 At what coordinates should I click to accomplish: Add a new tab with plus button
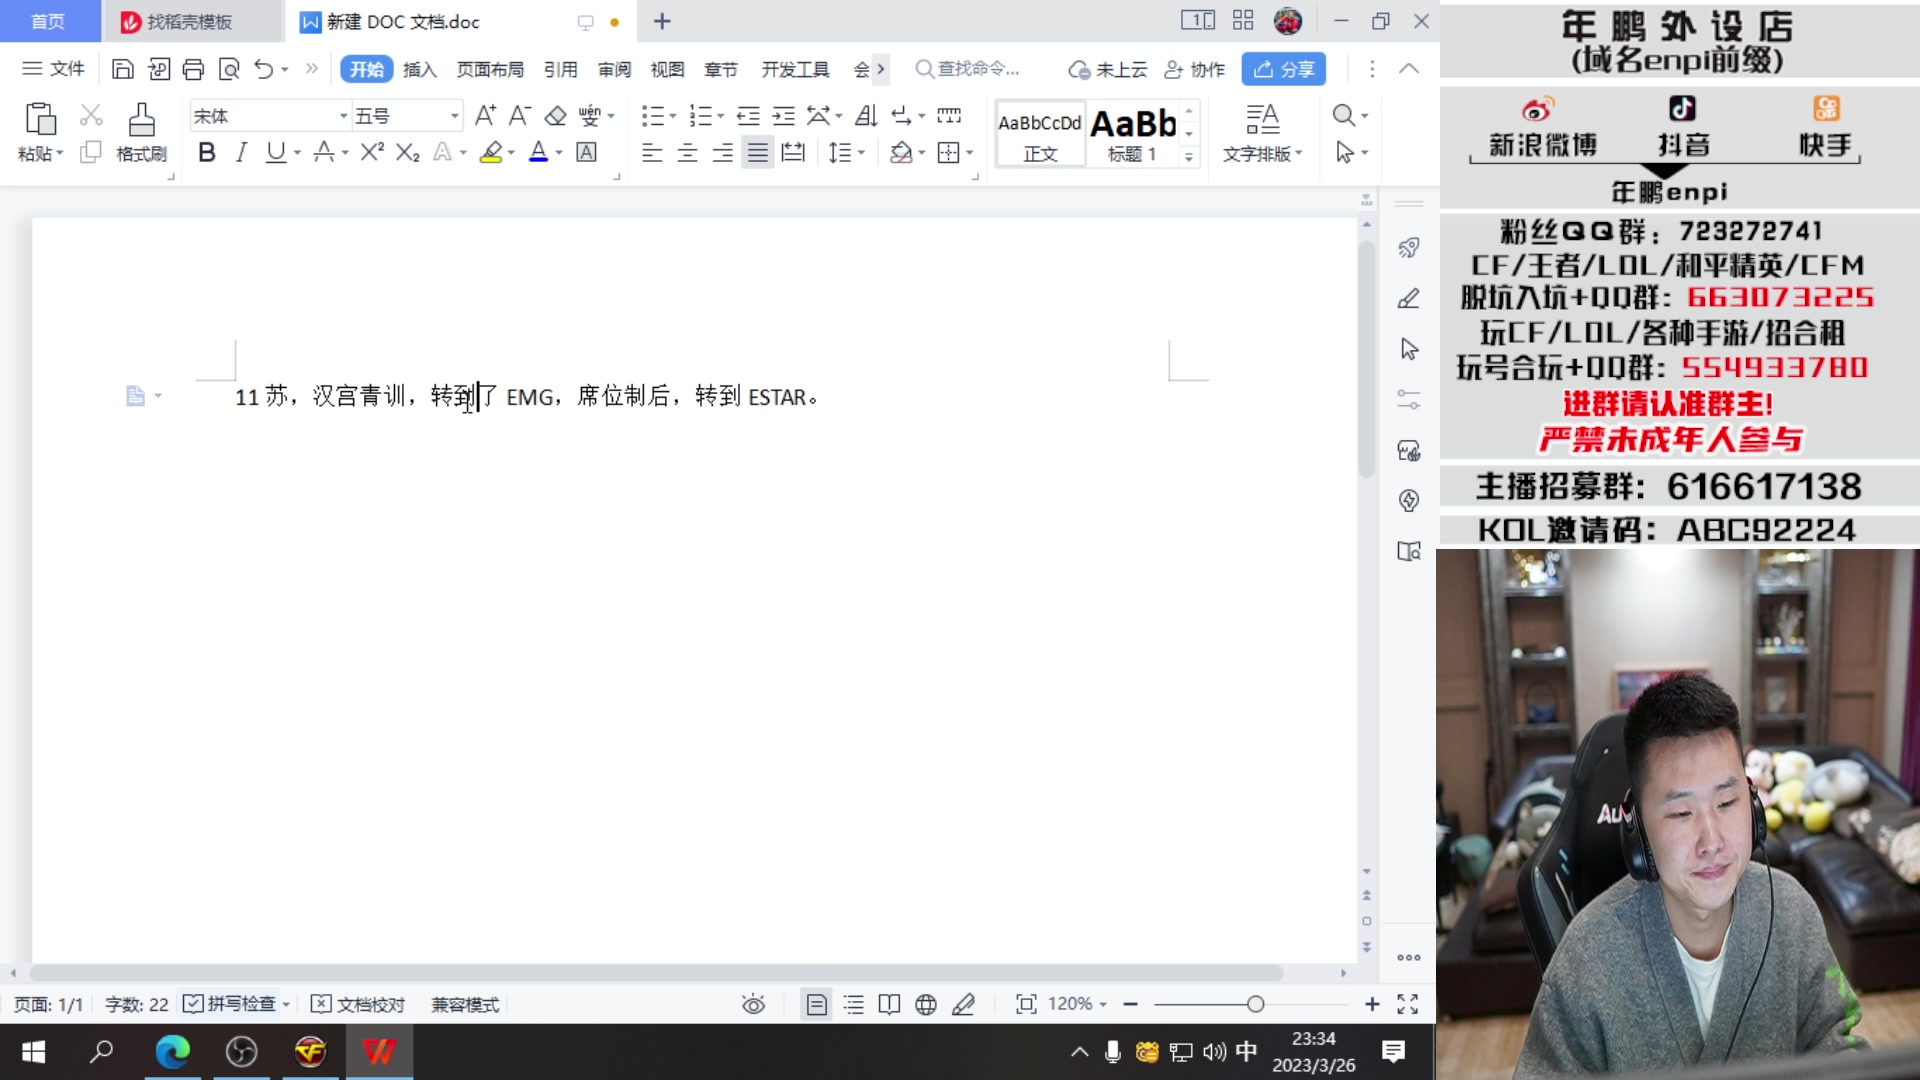point(662,21)
